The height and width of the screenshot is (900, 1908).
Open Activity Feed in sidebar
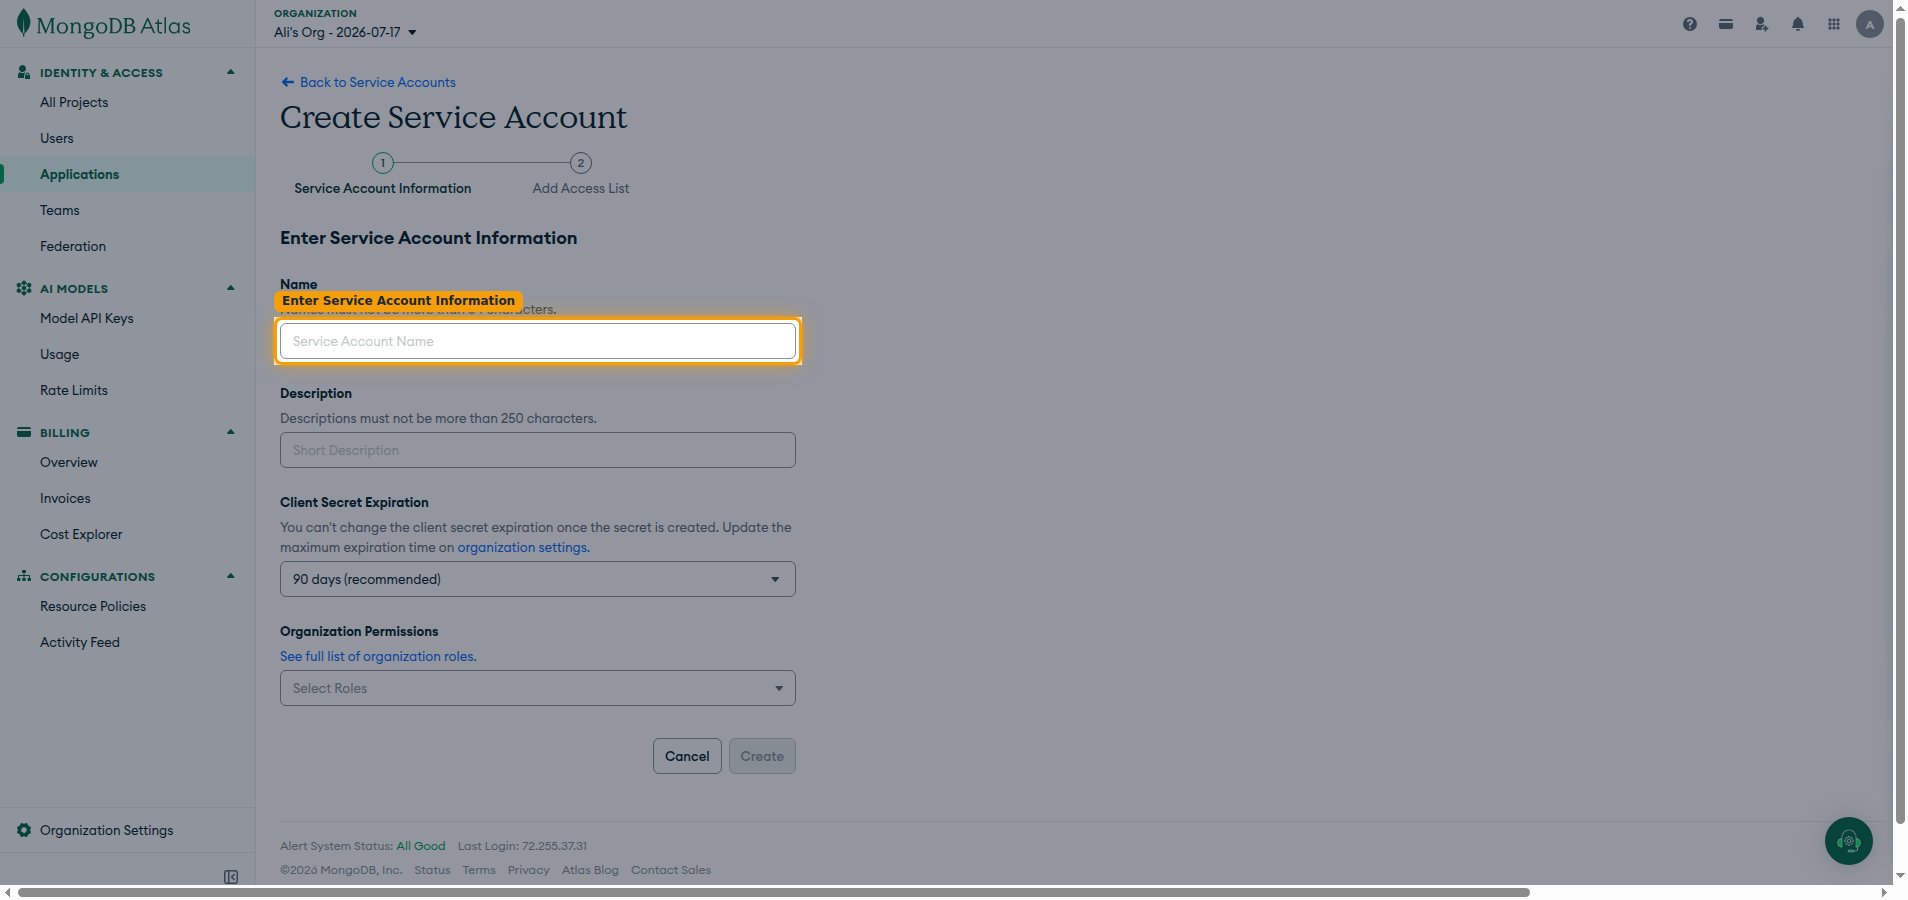coord(80,642)
